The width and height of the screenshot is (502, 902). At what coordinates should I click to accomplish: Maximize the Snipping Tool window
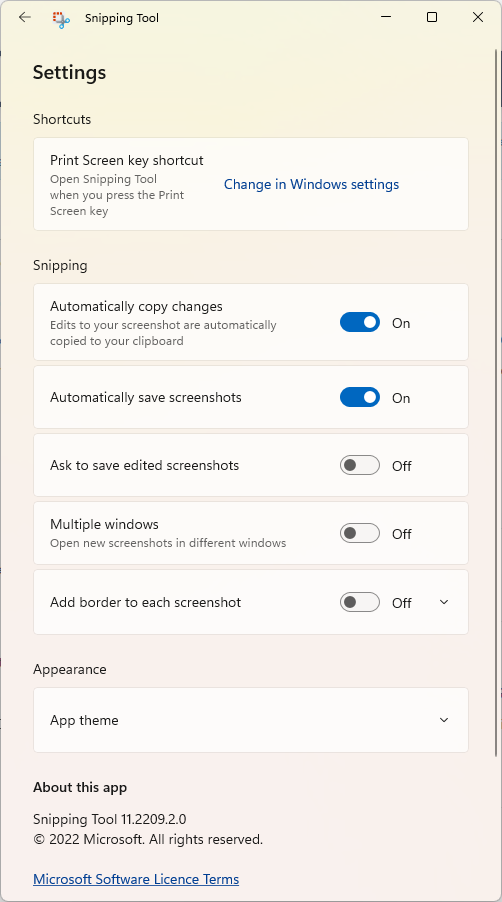tap(432, 17)
